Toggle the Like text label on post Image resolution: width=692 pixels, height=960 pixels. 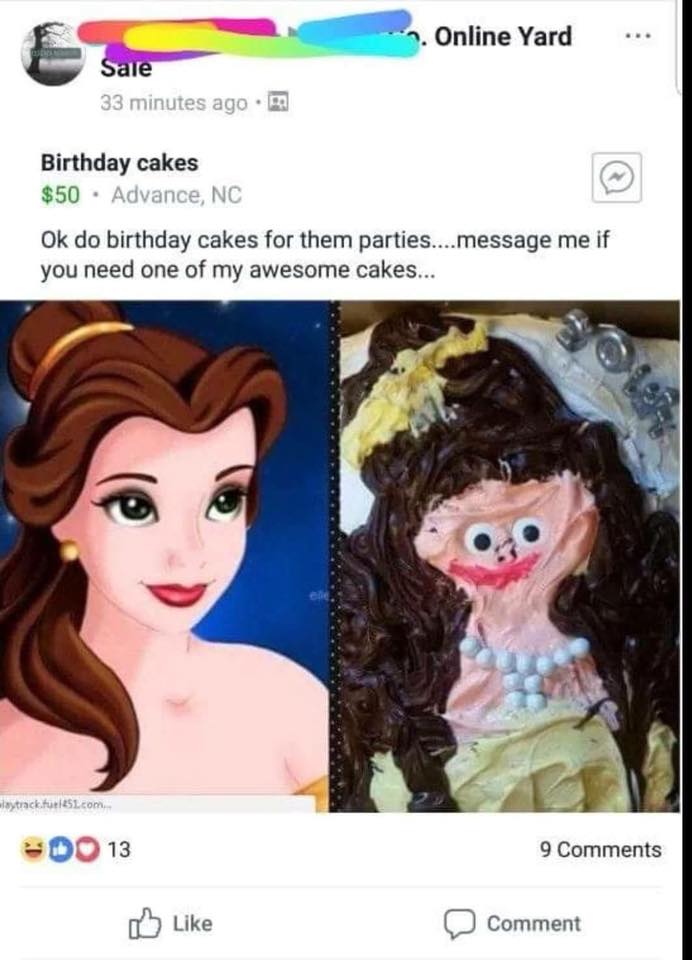pos(194,924)
